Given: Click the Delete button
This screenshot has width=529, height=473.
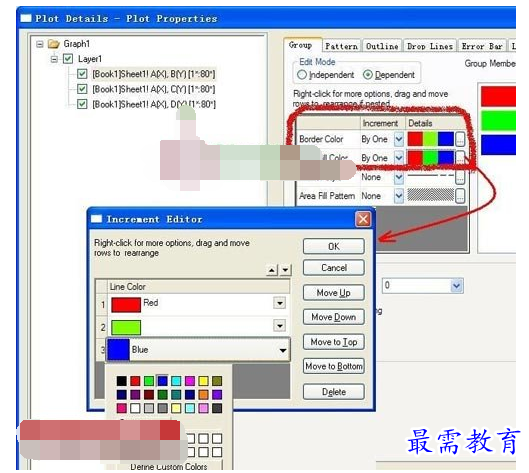Looking at the screenshot, I should (334, 392).
